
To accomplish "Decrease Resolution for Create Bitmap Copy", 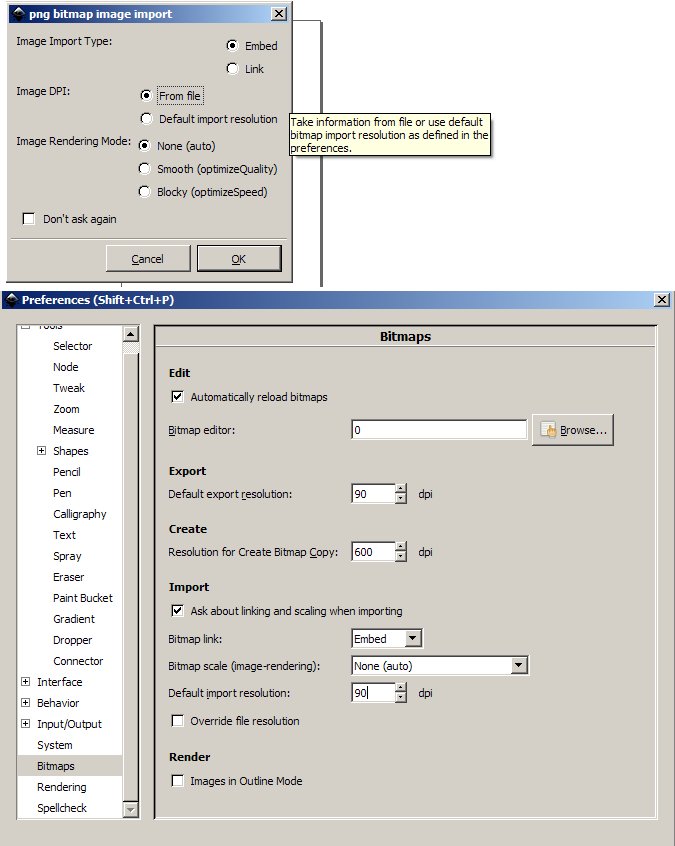I will point(401,557).
